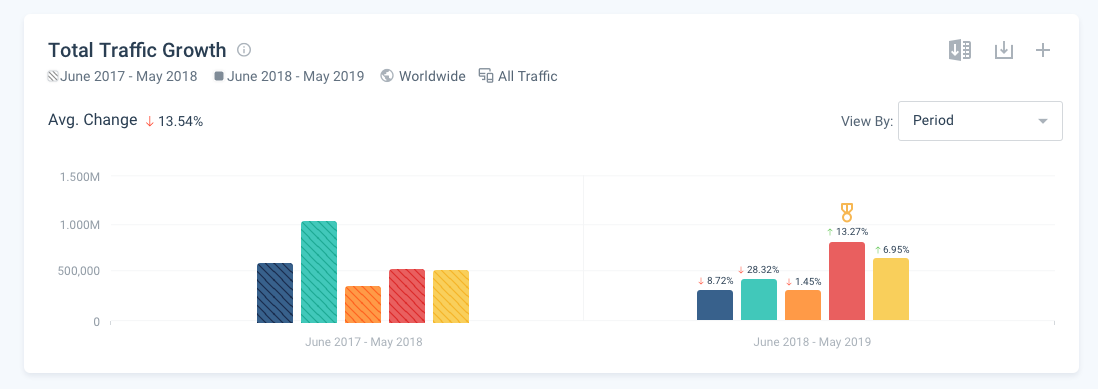Select the striped teal bar
Screen dimensions: 1098x389
(319, 272)
